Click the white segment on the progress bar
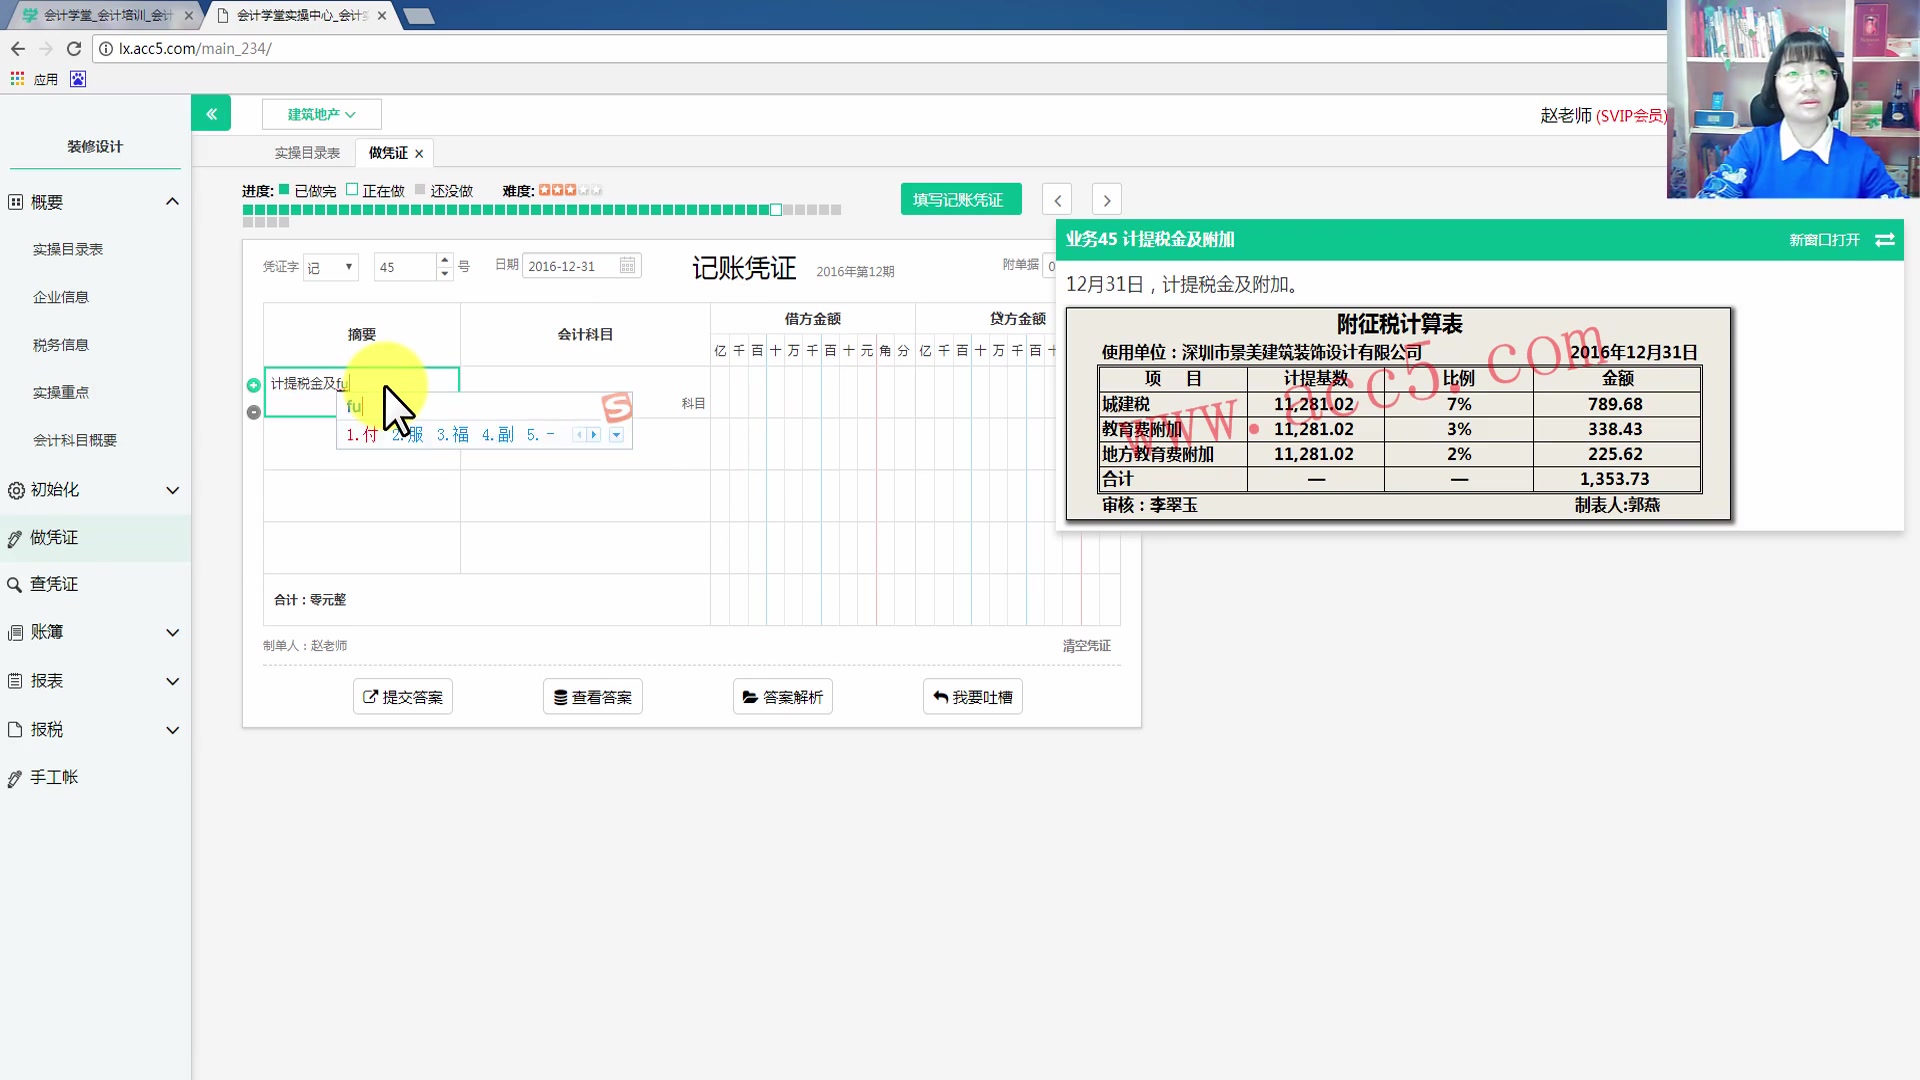The width and height of the screenshot is (1920, 1080). 776,209
